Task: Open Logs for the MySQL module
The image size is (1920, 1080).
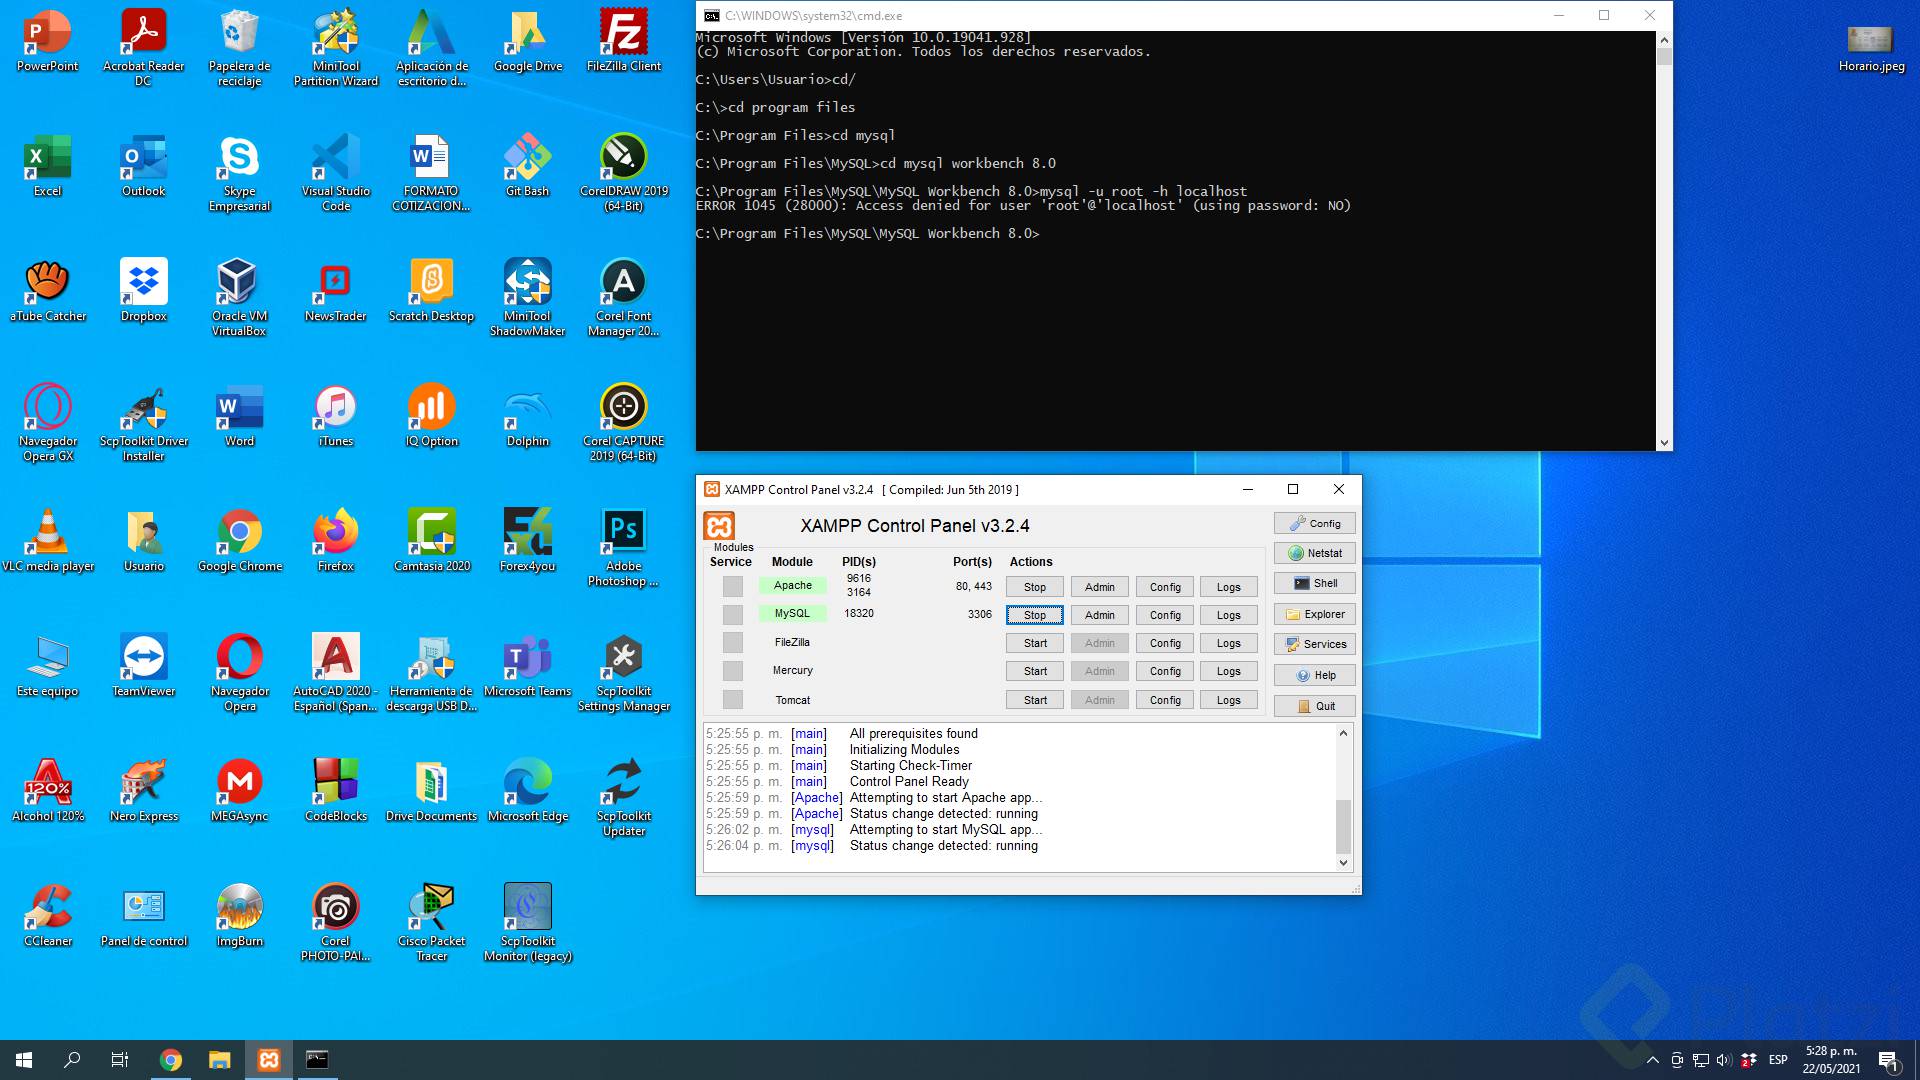Action: click(1229, 615)
